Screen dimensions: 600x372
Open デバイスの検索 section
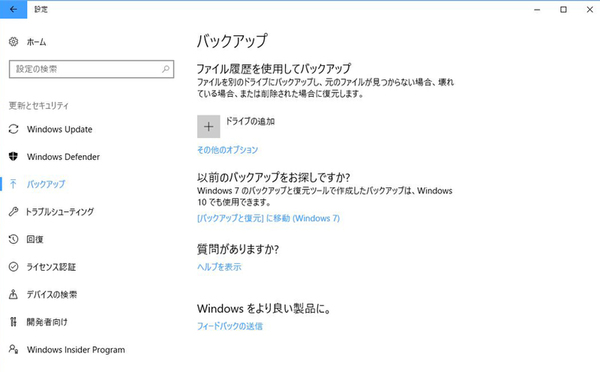tap(52, 294)
